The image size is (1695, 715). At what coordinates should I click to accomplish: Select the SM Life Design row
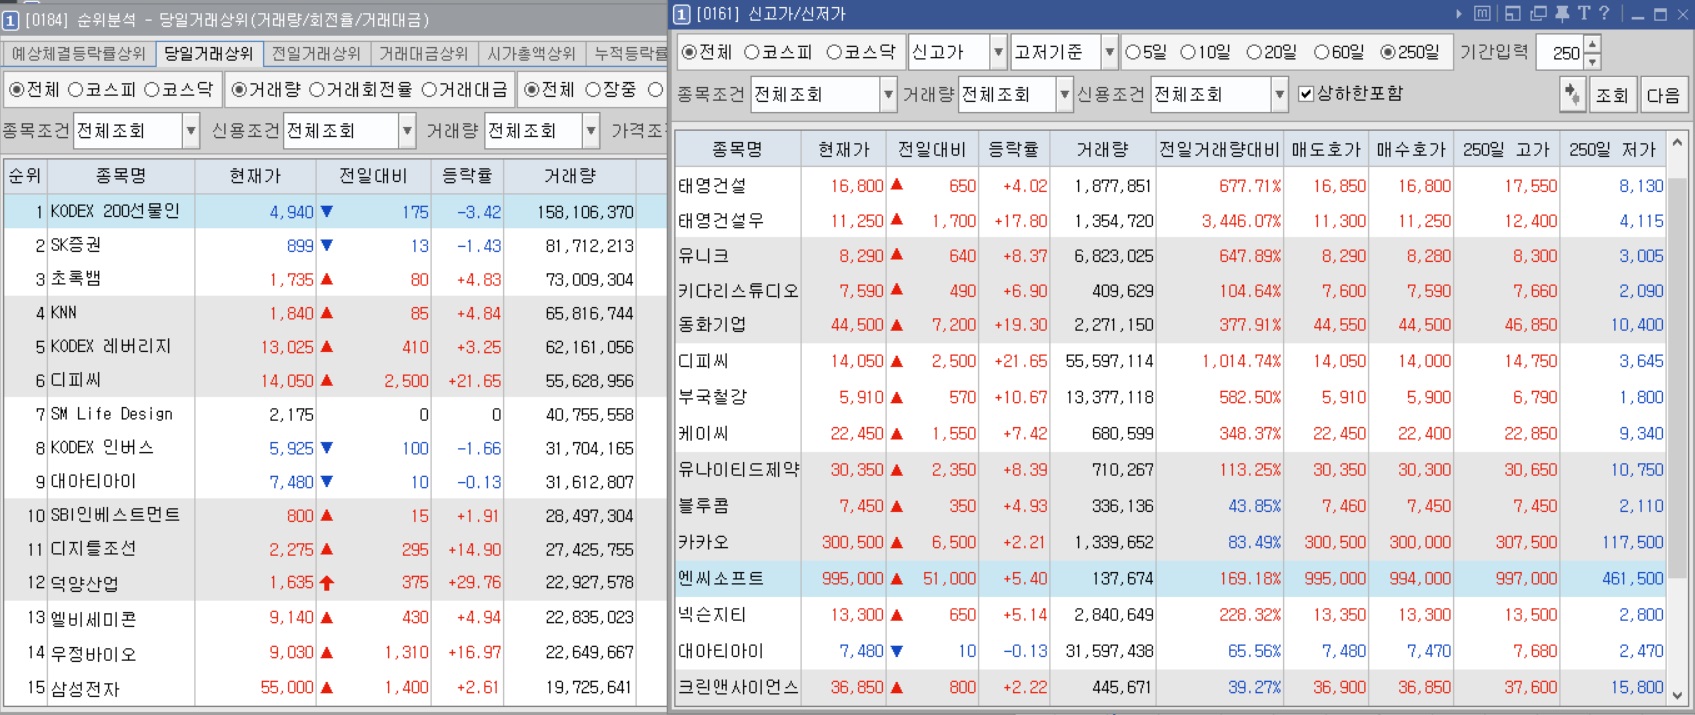click(x=335, y=414)
